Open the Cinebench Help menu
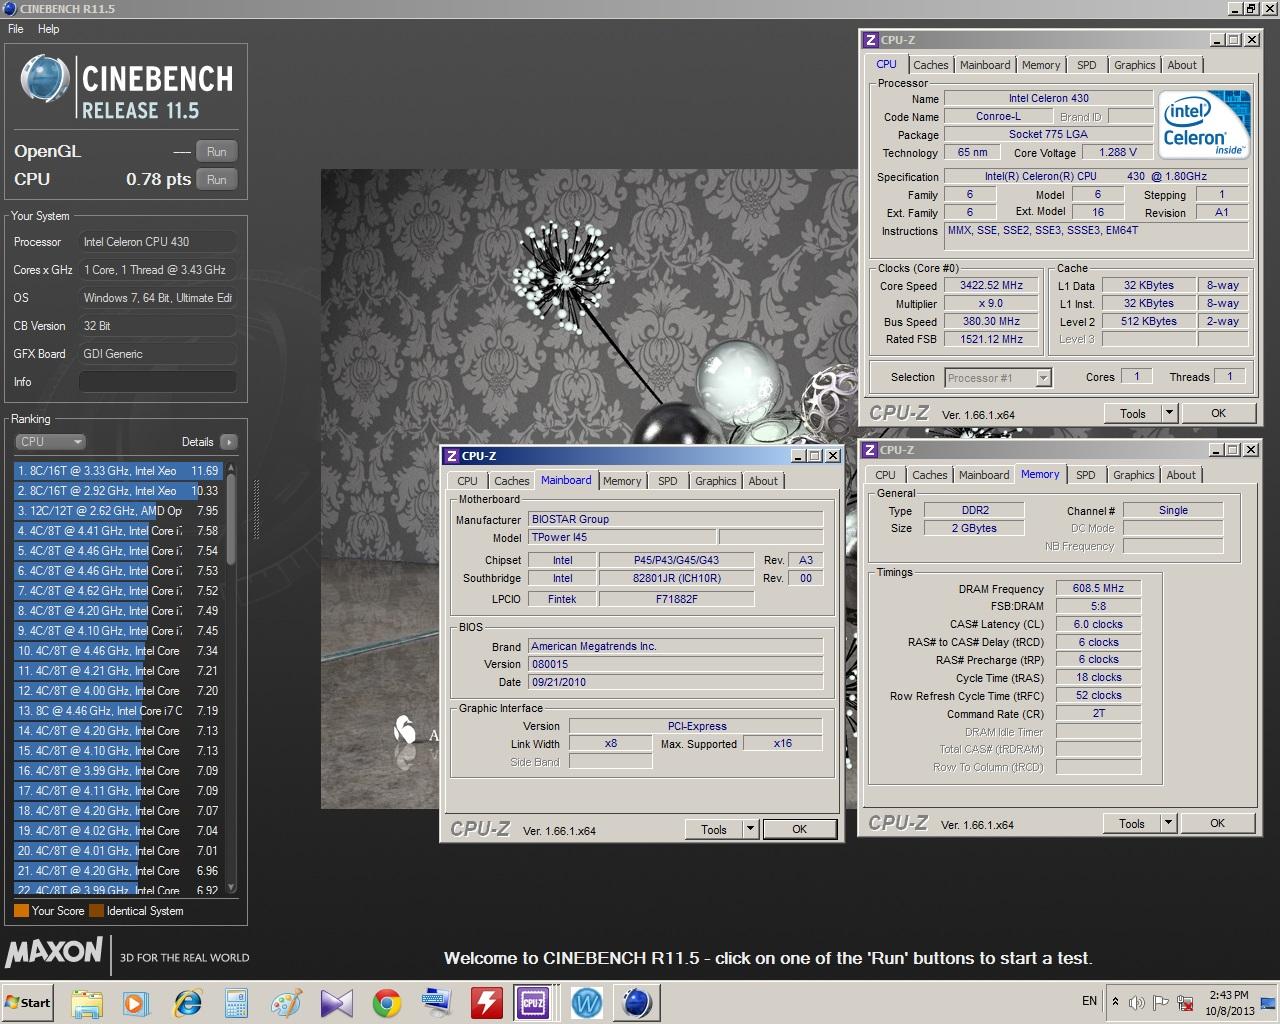 (49, 29)
